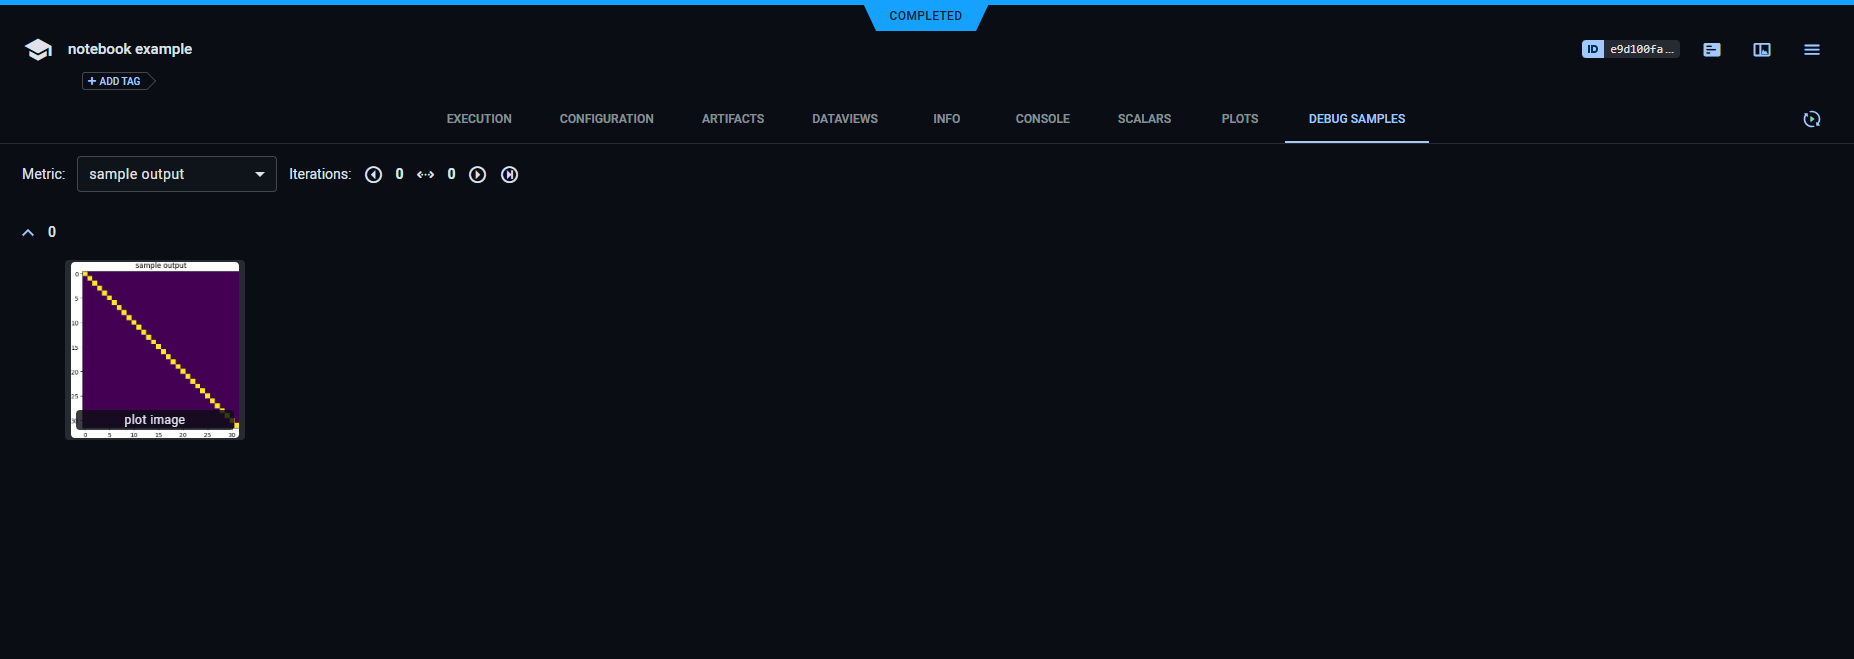Open the hamburger menu
This screenshot has height=659, width=1854.
pos(1811,50)
